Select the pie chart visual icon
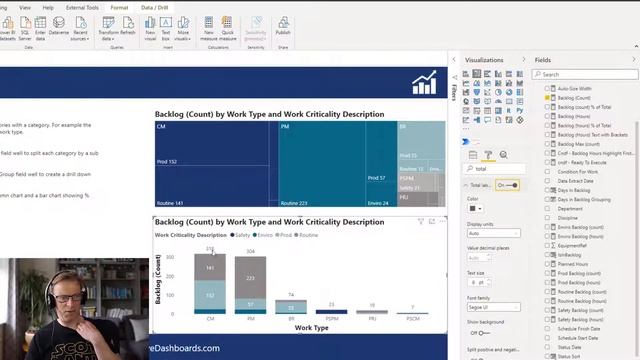Viewport: 640px width, 360px height. (498, 92)
